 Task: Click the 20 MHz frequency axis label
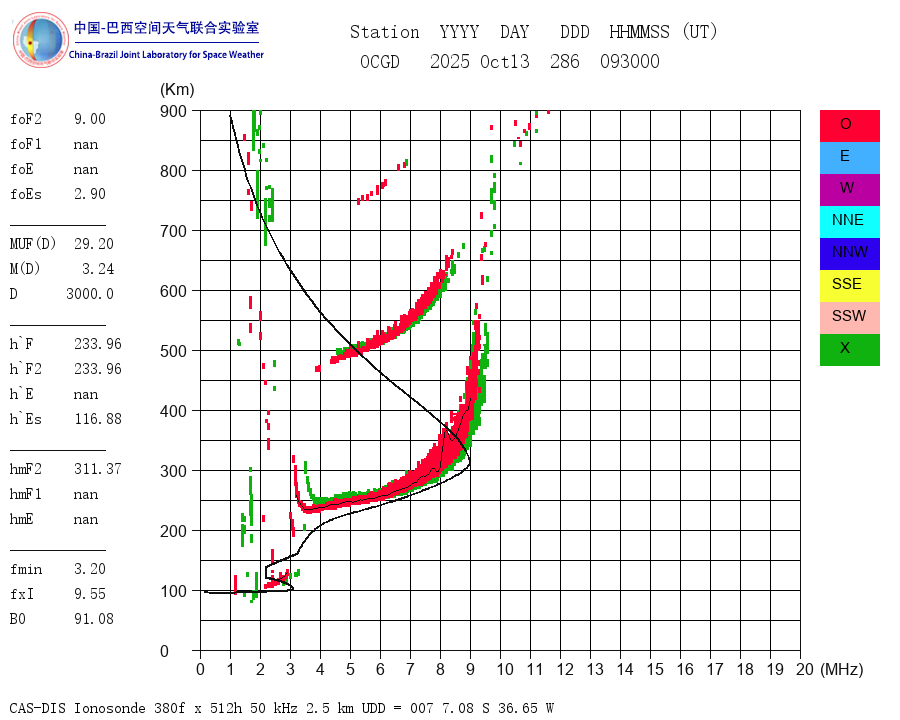tap(805, 669)
